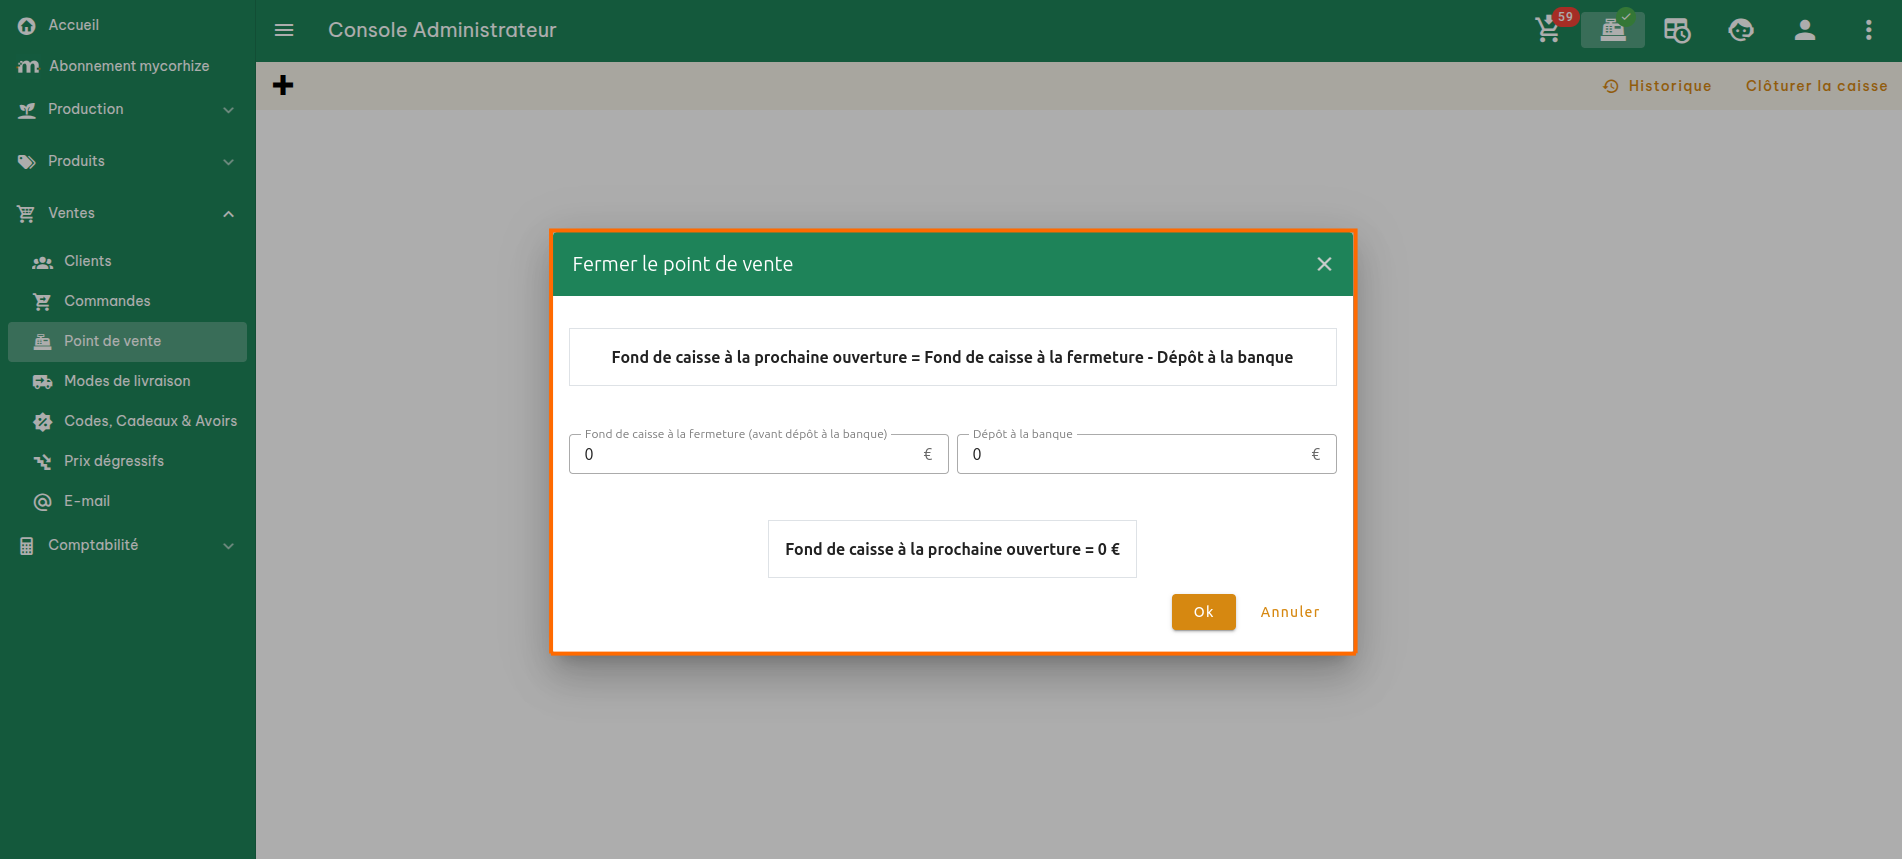
Task: Expand the Production menu chevron
Action: tap(229, 110)
